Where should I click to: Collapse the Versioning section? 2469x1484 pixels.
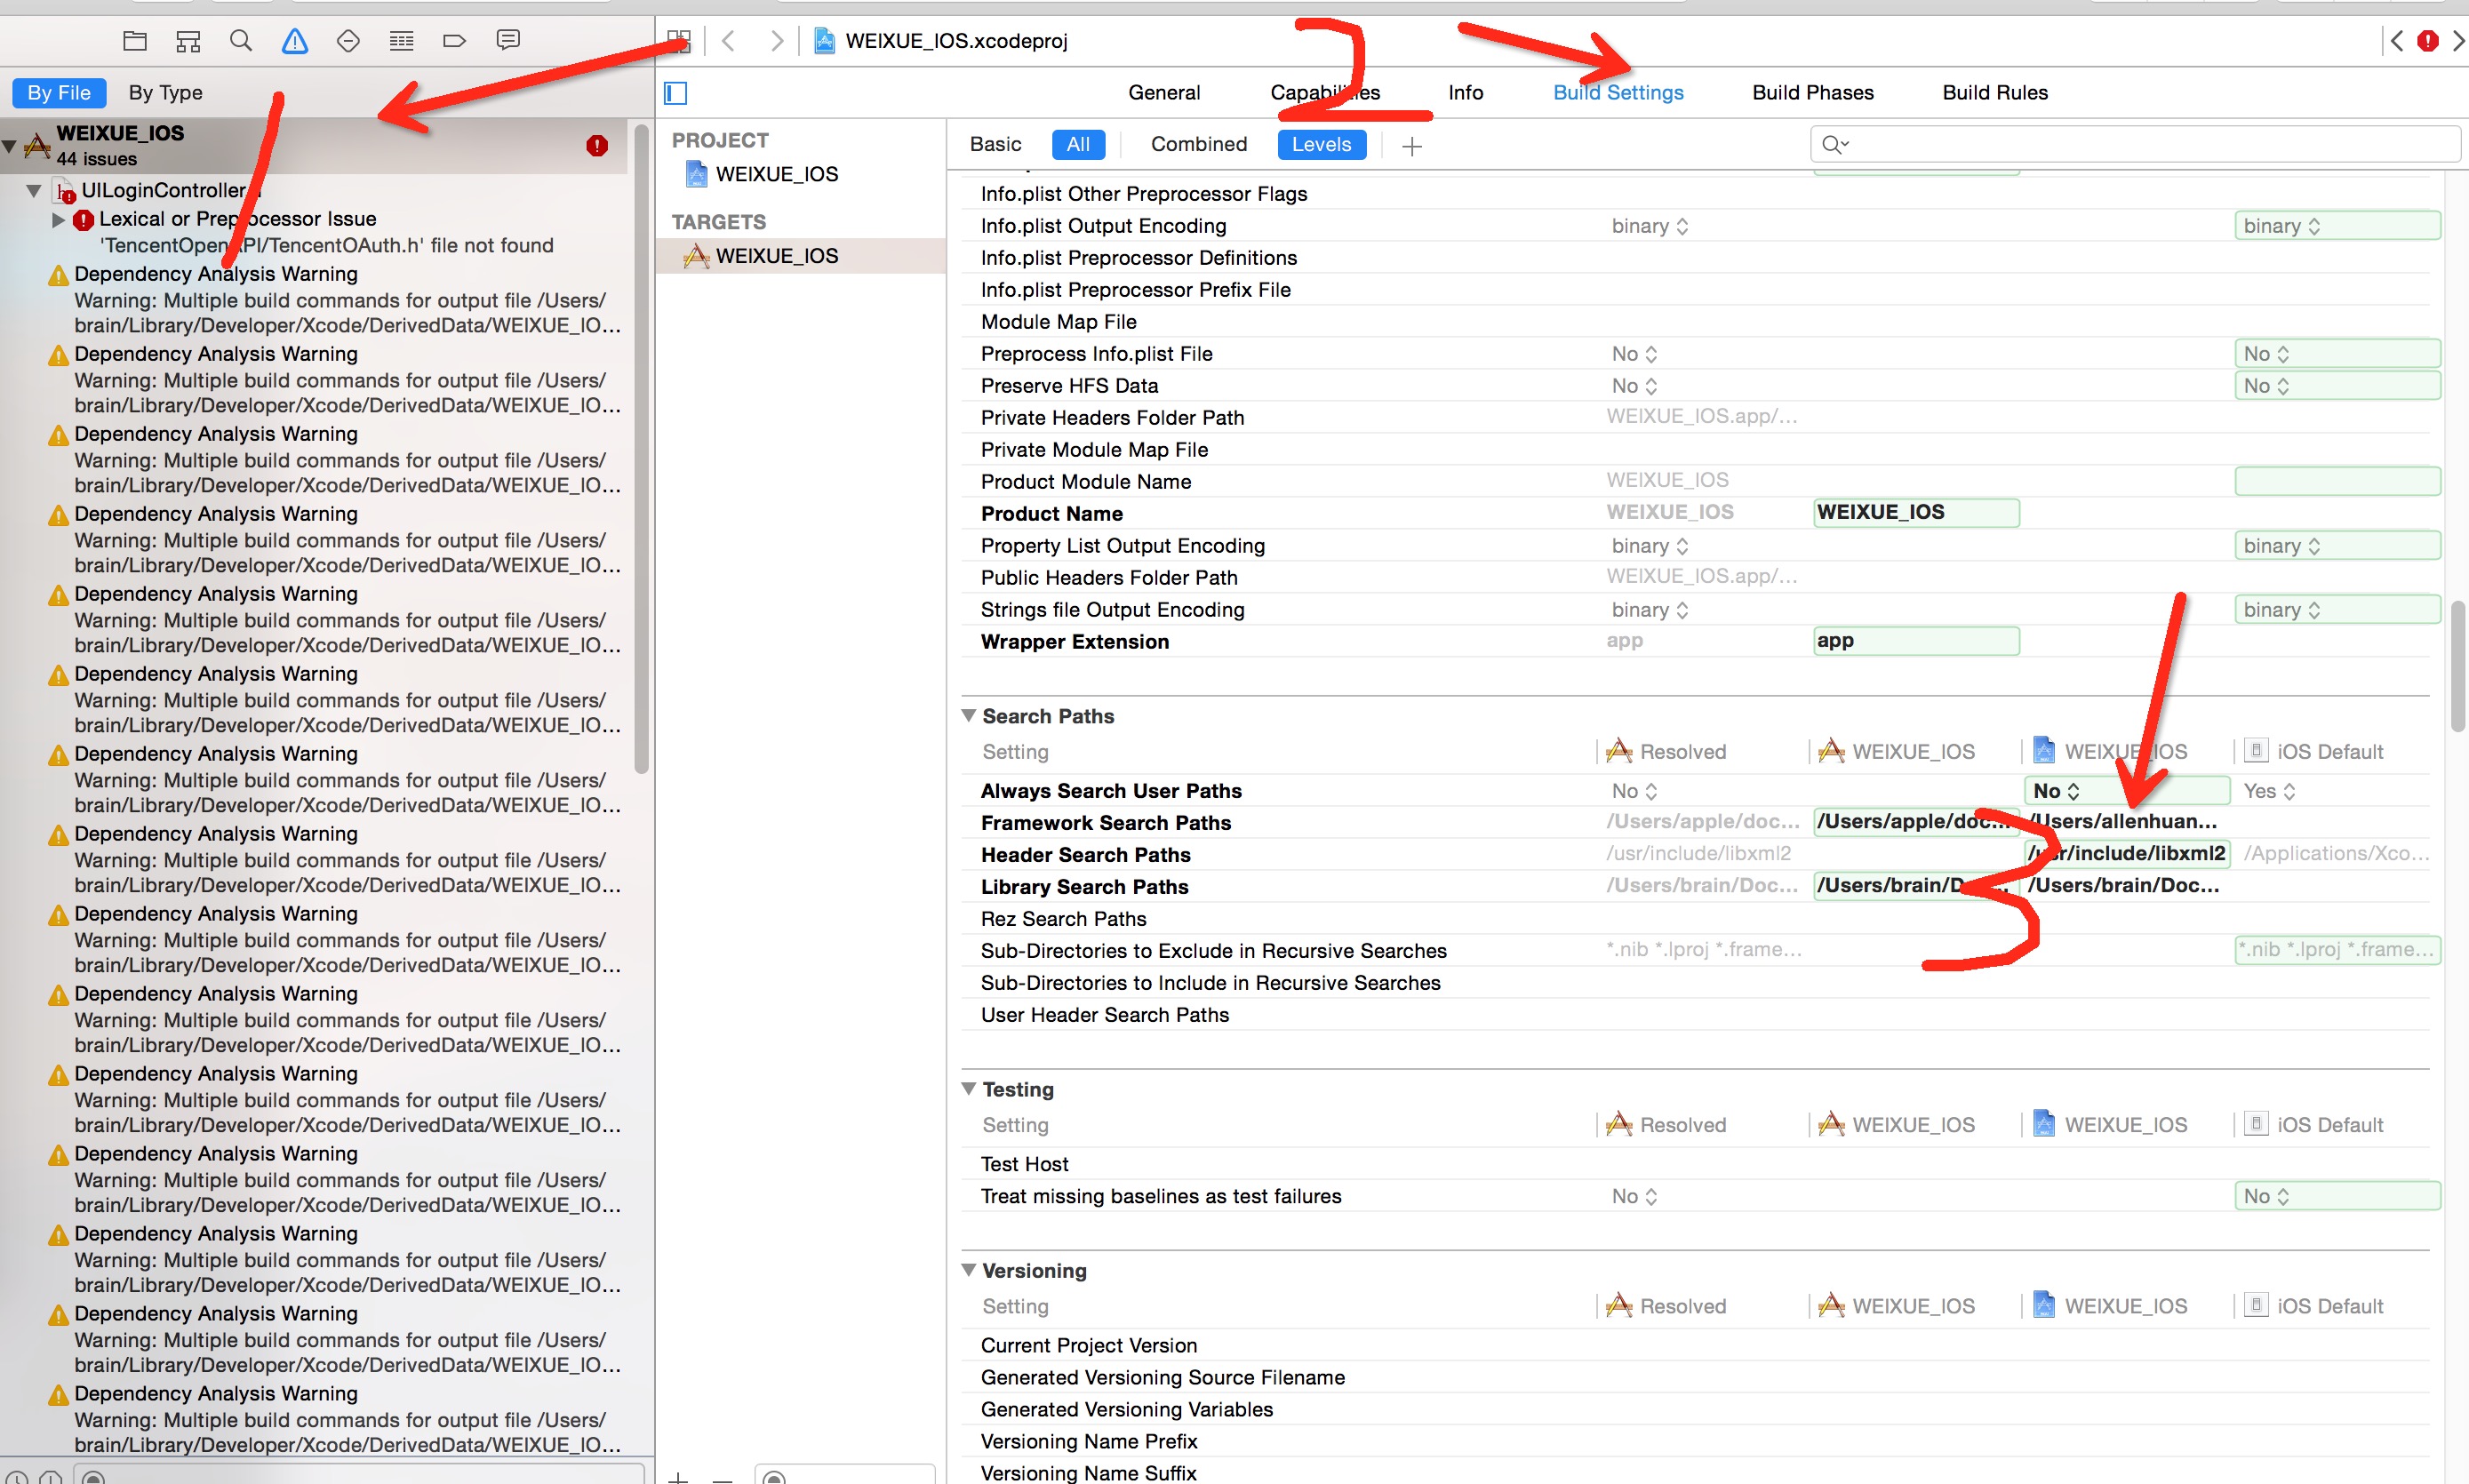968,1270
